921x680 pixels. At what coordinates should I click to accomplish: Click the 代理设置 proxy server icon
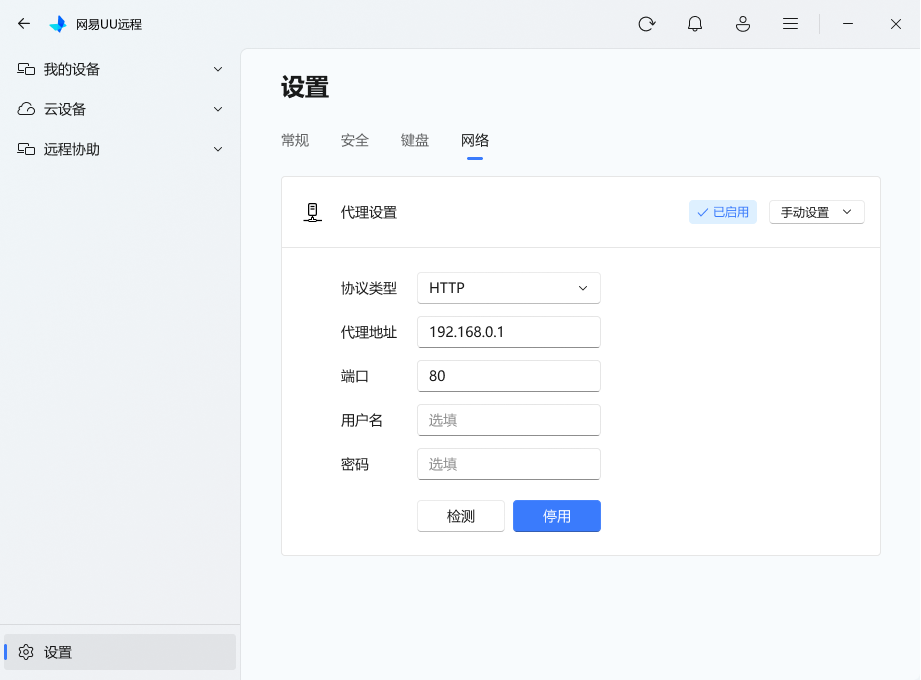tap(312, 213)
